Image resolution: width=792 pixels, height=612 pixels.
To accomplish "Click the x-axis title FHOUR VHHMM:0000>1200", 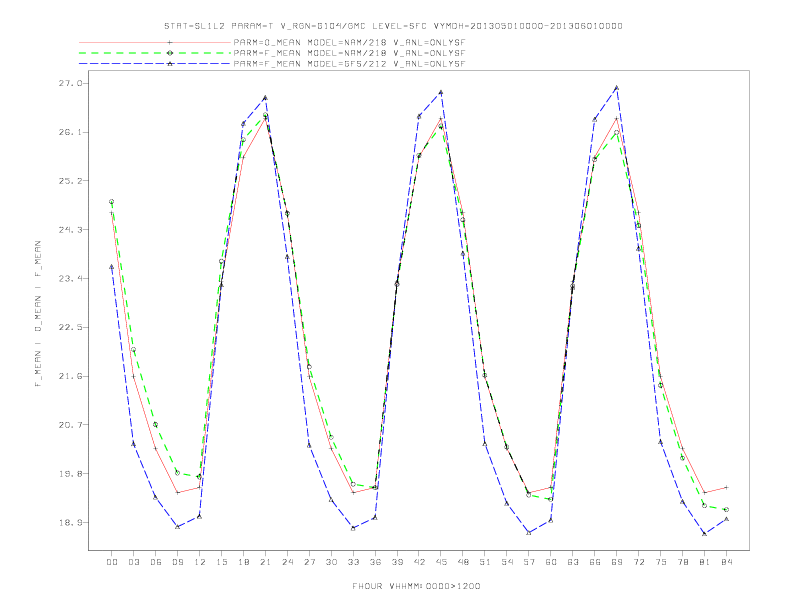I will click(x=416, y=586).
